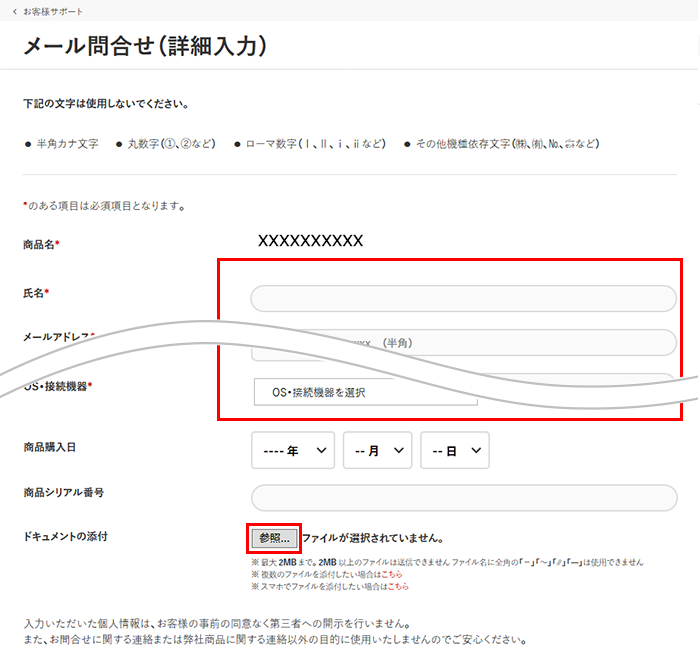The height and width of the screenshot is (671, 700).
Task: Click the のある項目は必須項目となります note
Action: [104, 206]
